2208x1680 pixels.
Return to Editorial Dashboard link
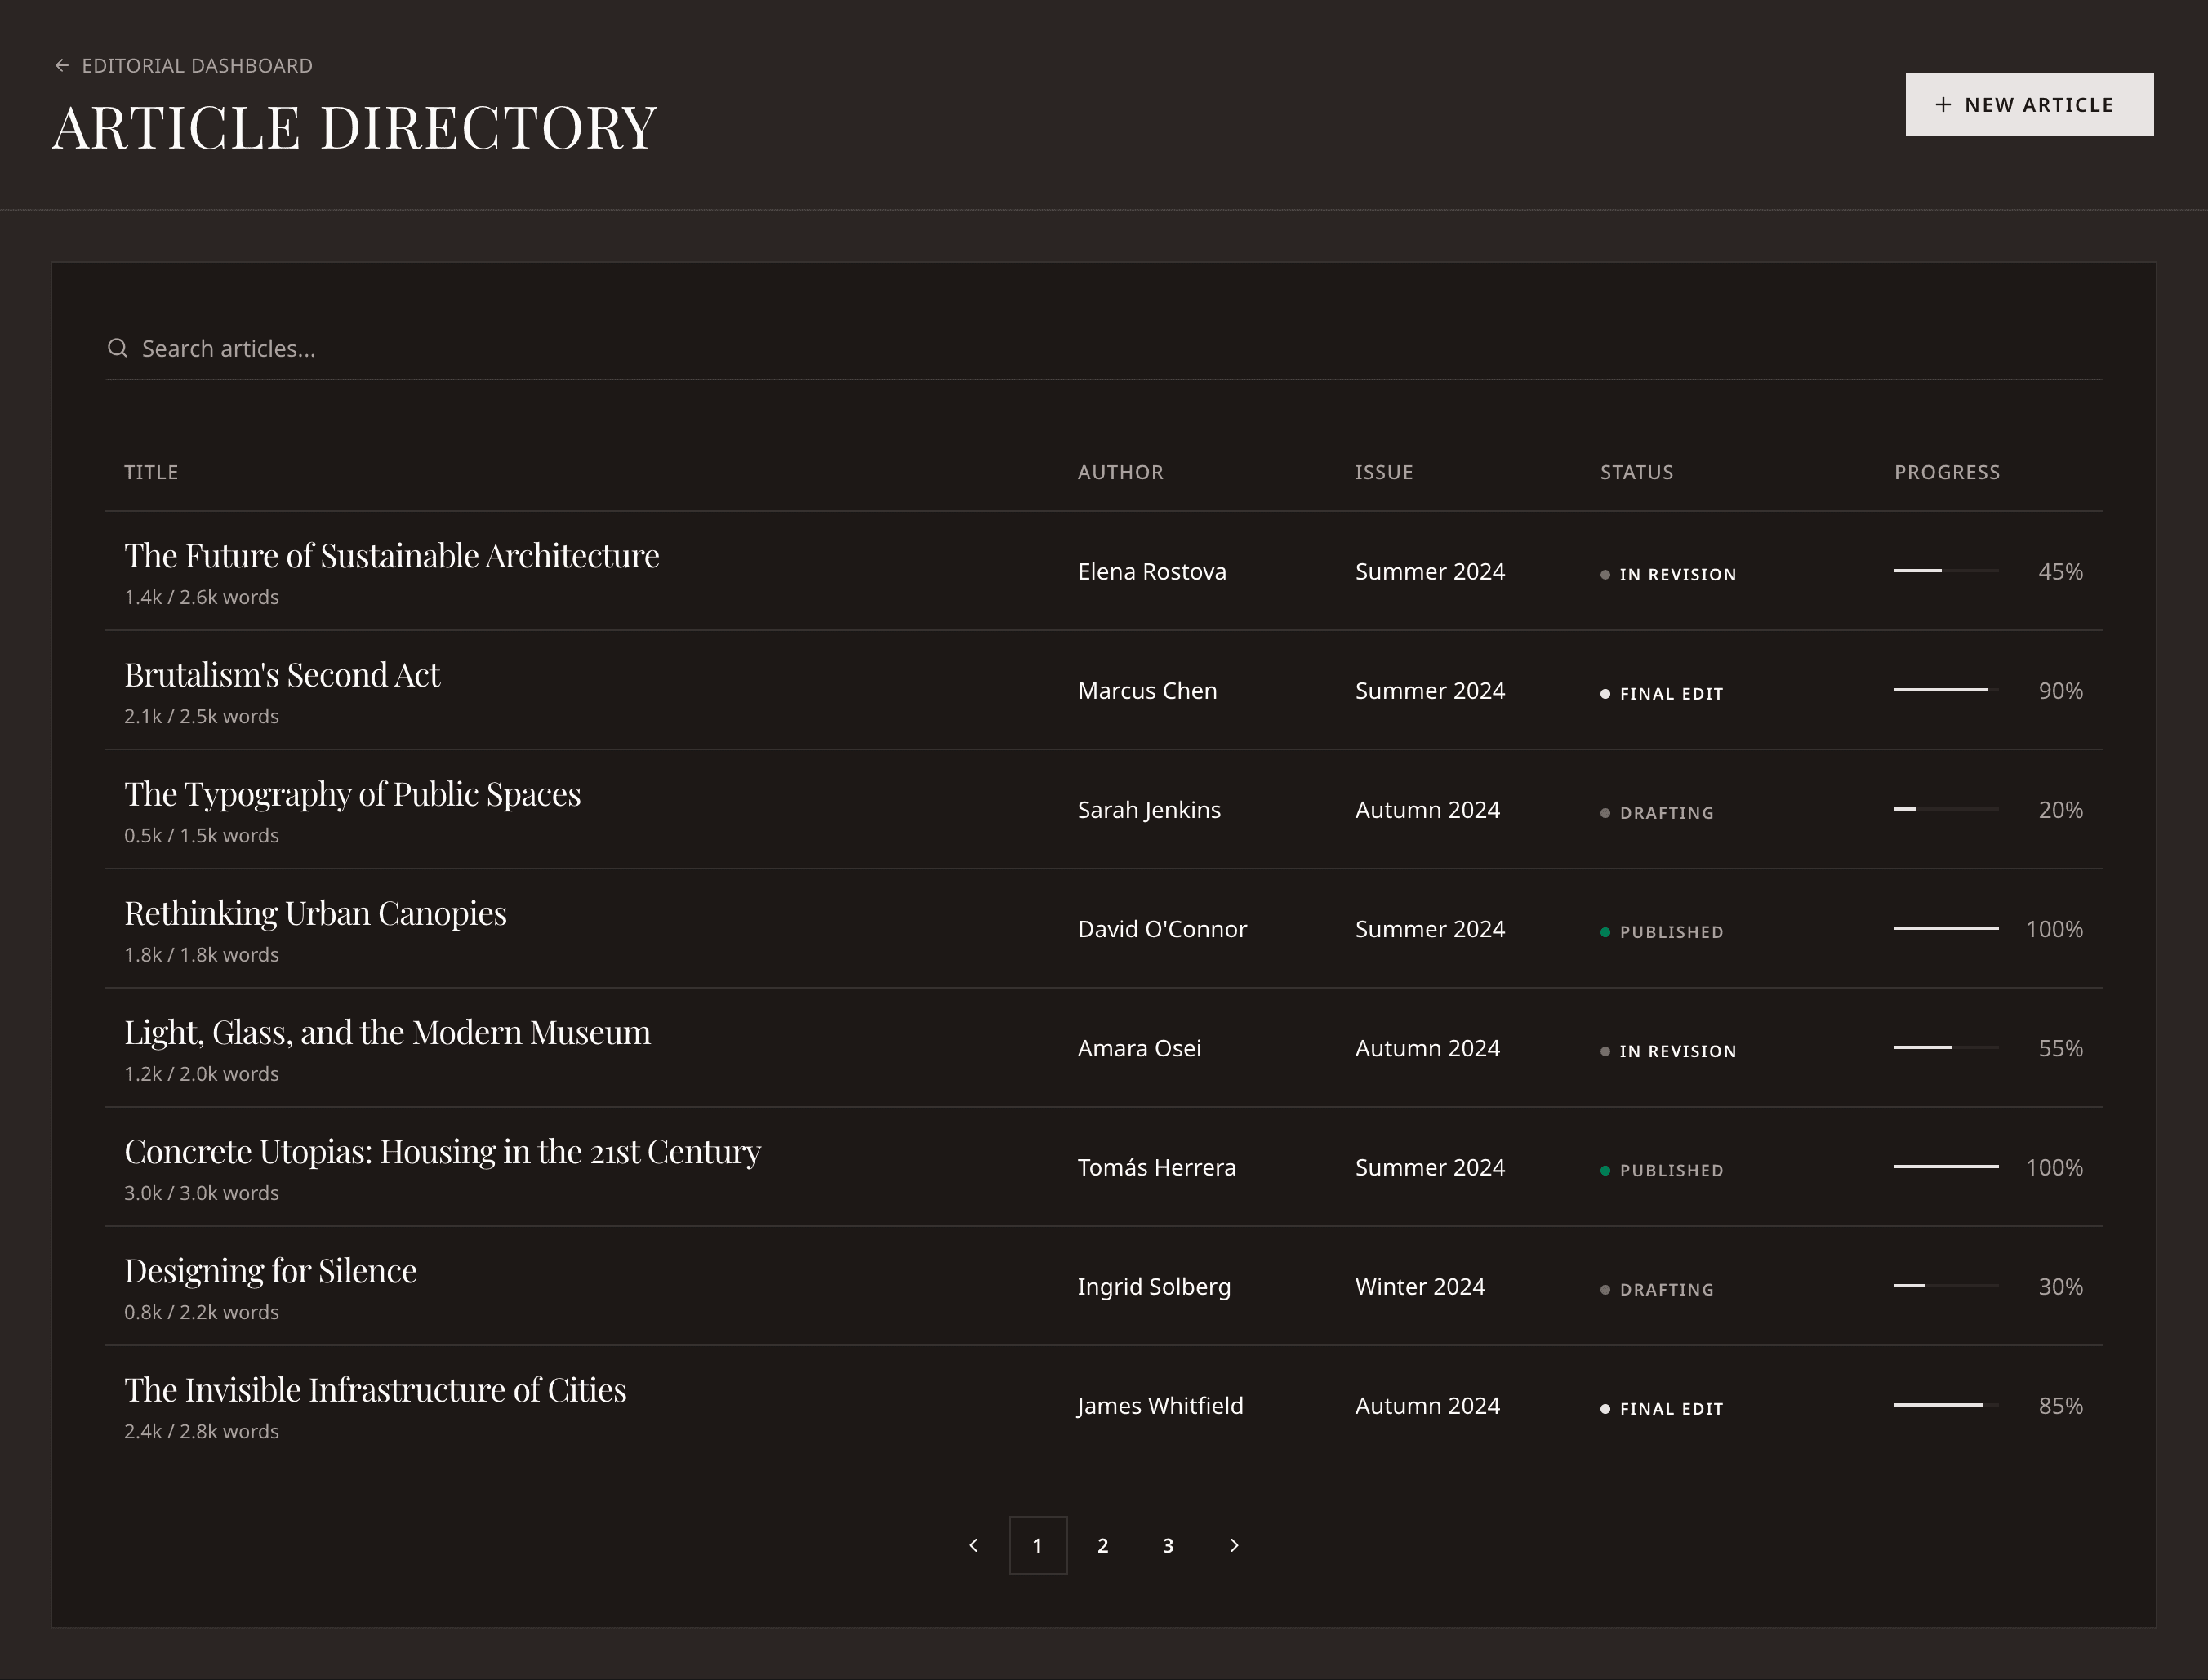point(197,66)
